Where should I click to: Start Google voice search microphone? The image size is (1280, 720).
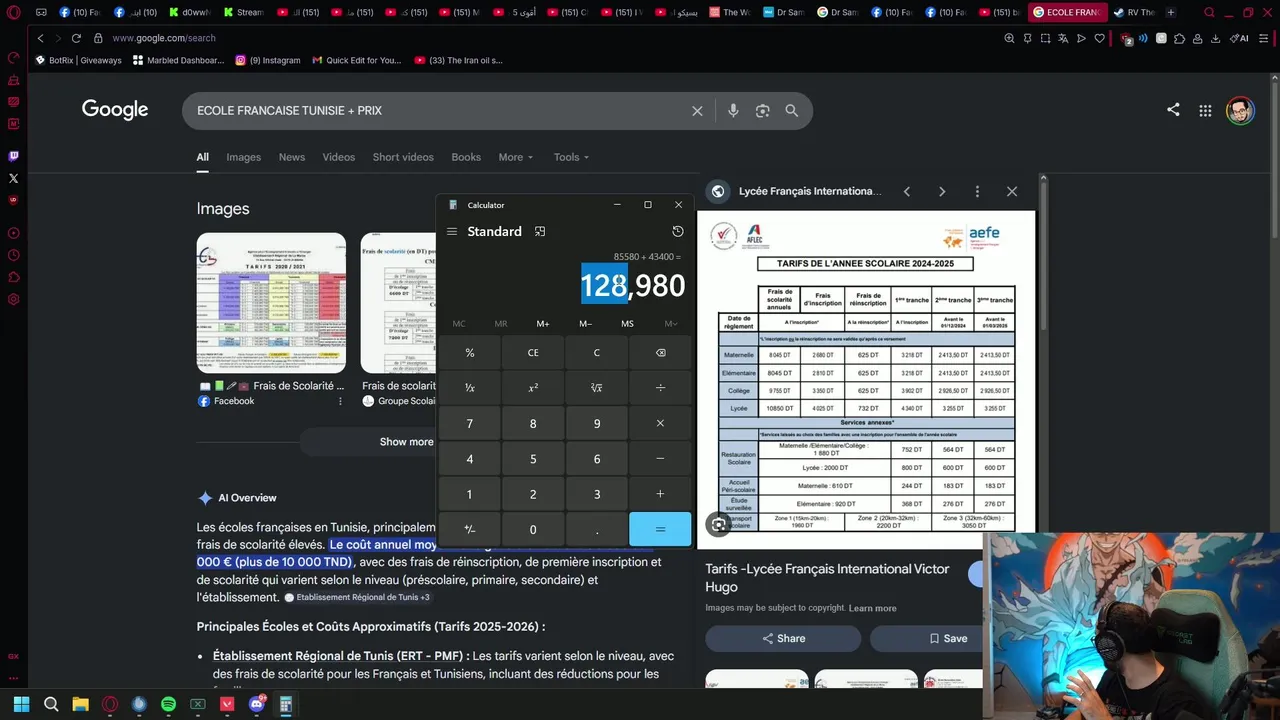point(733,111)
